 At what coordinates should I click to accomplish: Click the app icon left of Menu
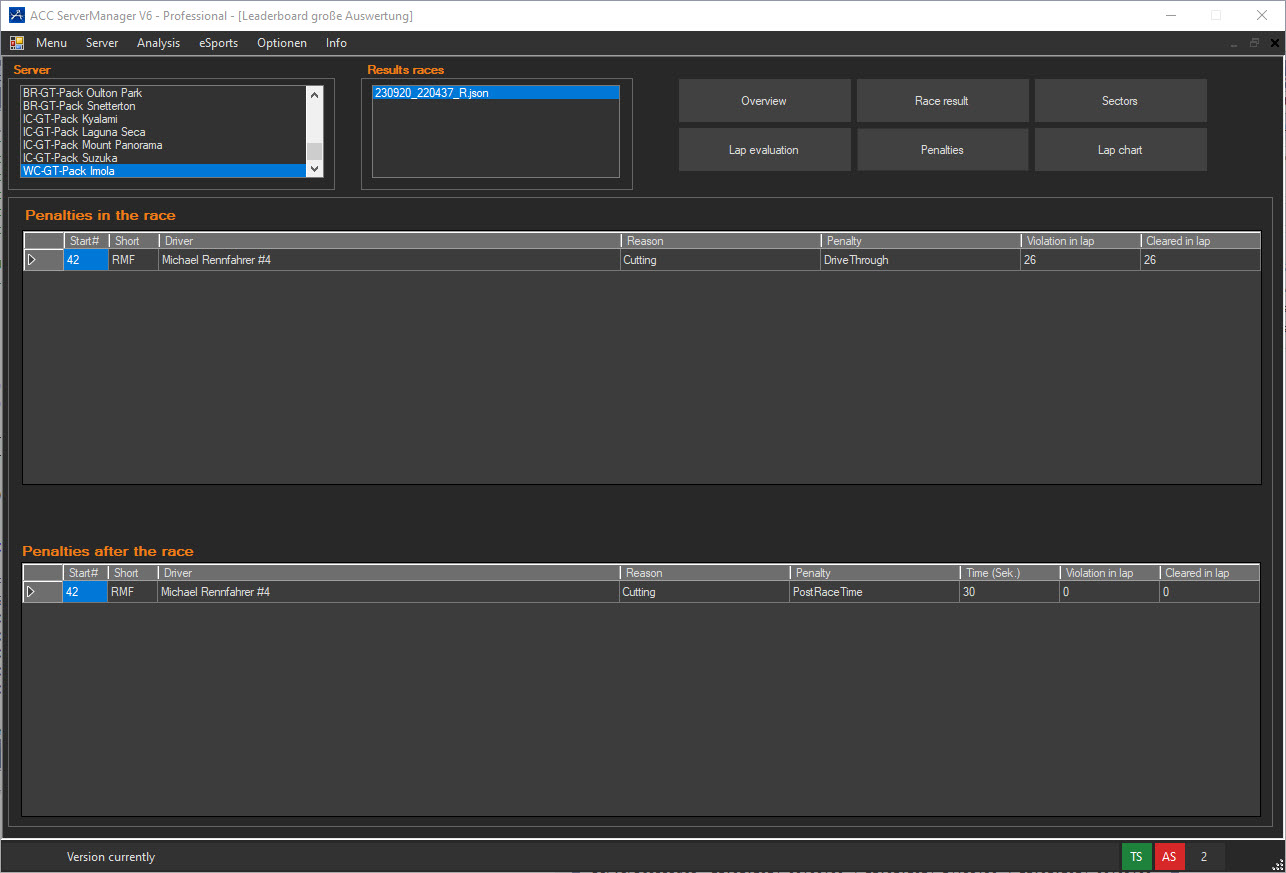pos(17,43)
